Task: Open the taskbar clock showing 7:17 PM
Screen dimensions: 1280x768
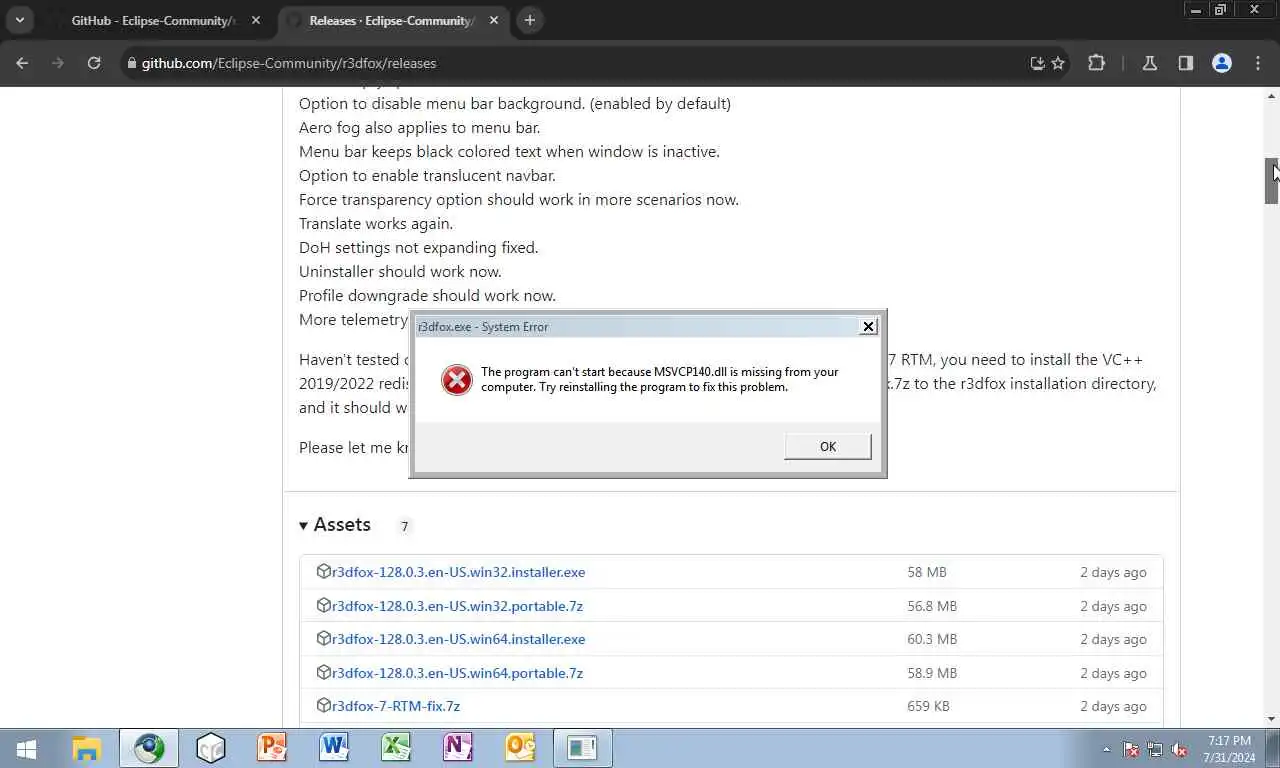Action: [x=1230, y=749]
